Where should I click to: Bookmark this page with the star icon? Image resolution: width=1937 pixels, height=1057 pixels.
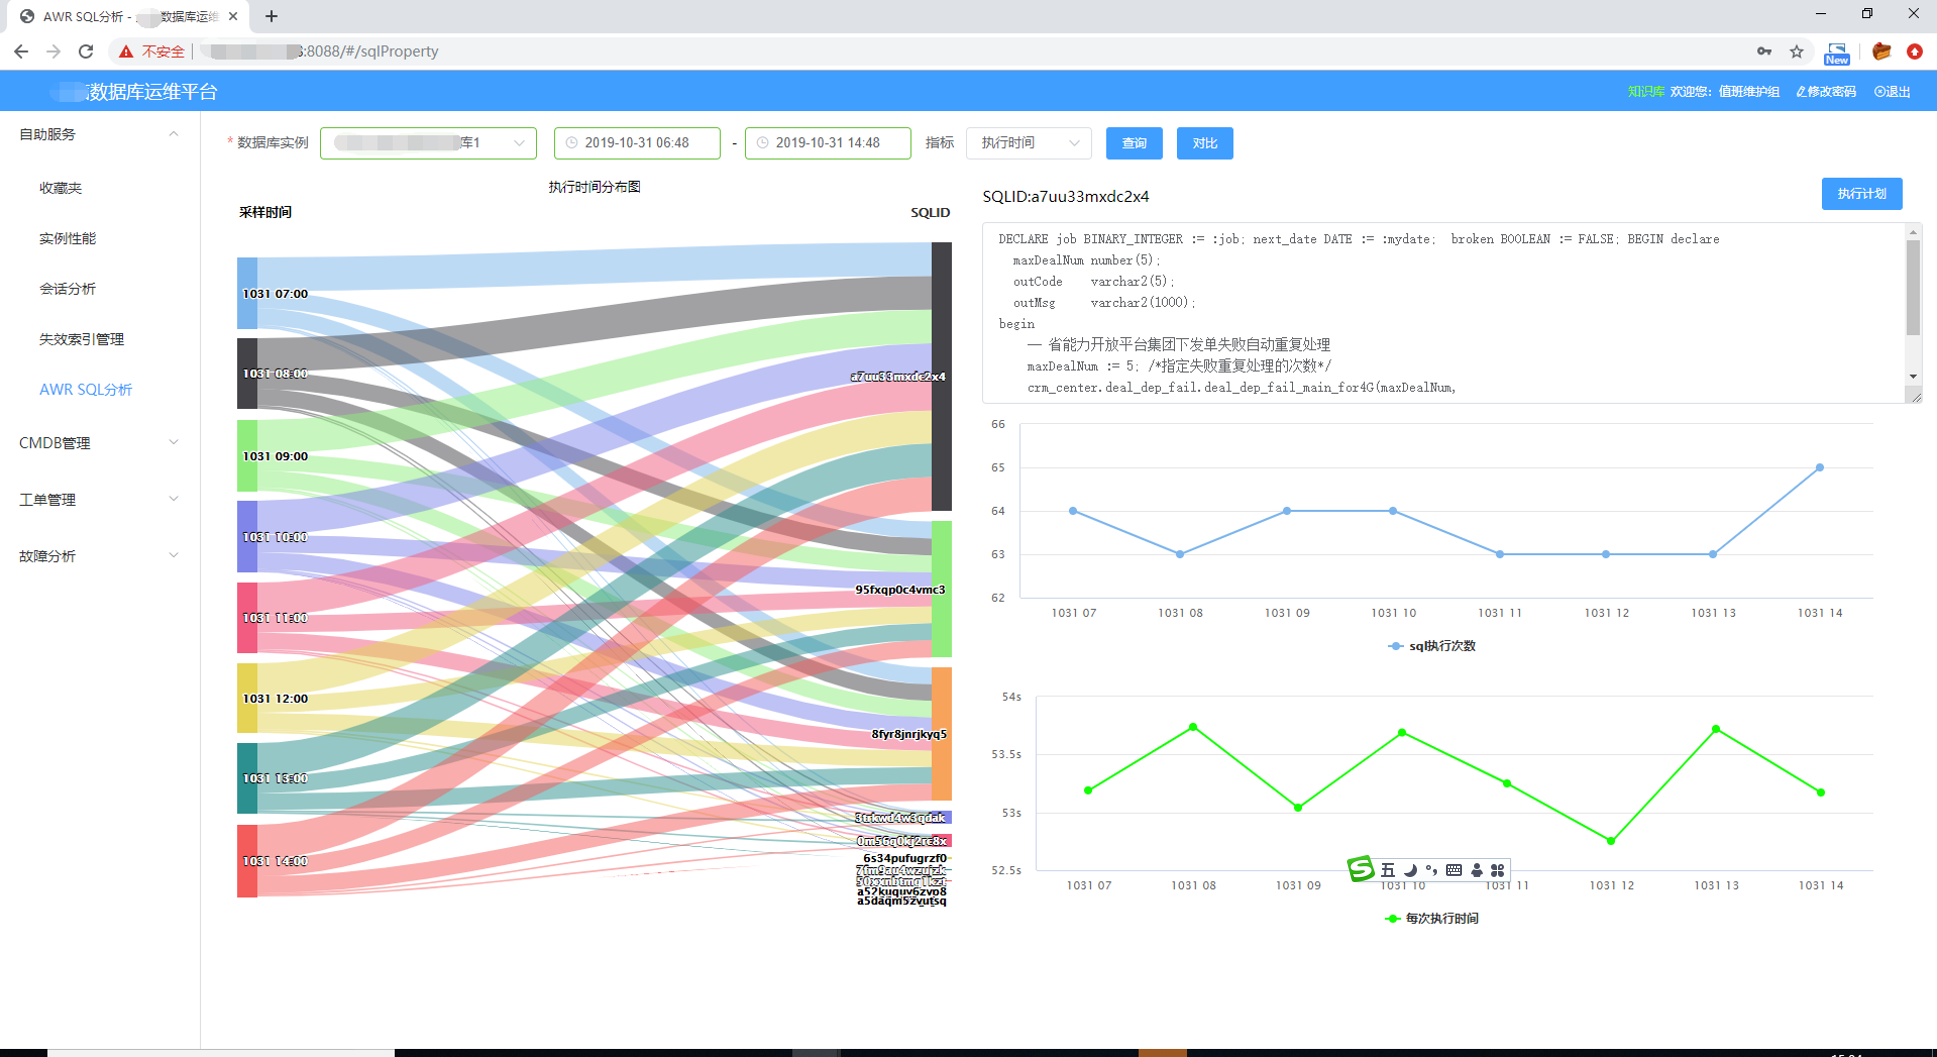[1797, 51]
